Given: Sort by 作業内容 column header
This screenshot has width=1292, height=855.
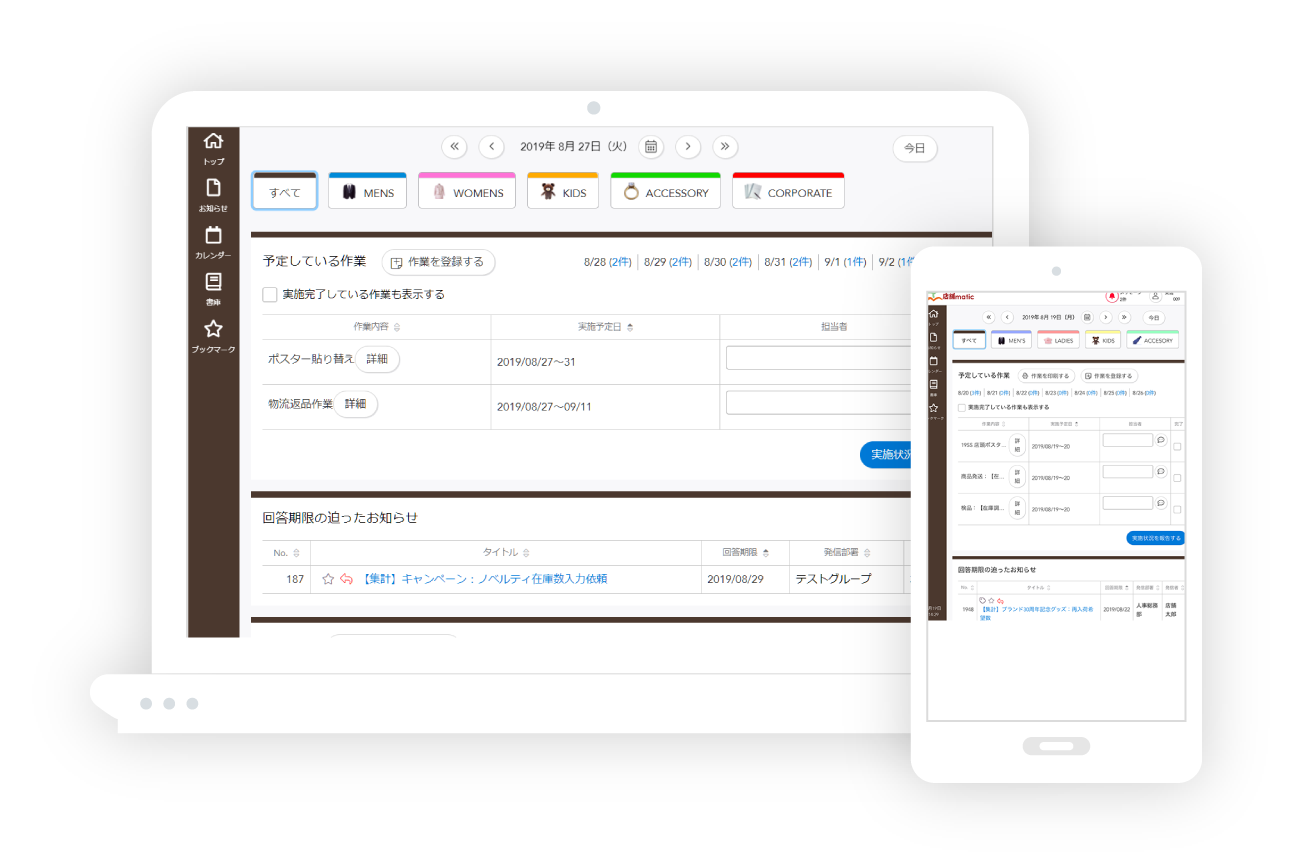Looking at the screenshot, I should tap(376, 327).
